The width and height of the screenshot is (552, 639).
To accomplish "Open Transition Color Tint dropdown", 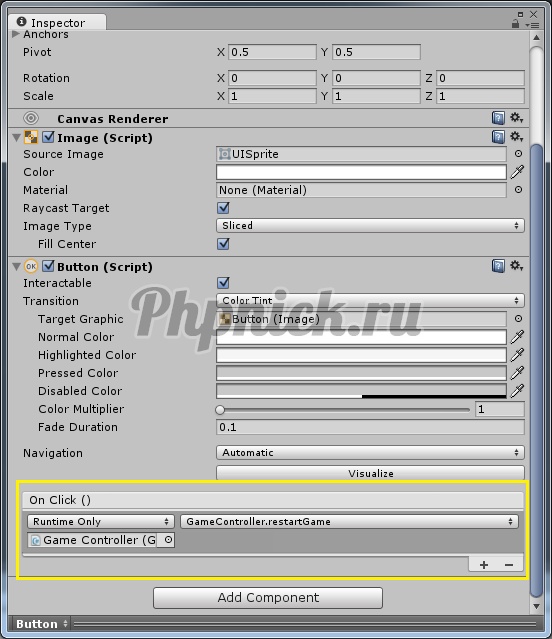I will [x=370, y=301].
